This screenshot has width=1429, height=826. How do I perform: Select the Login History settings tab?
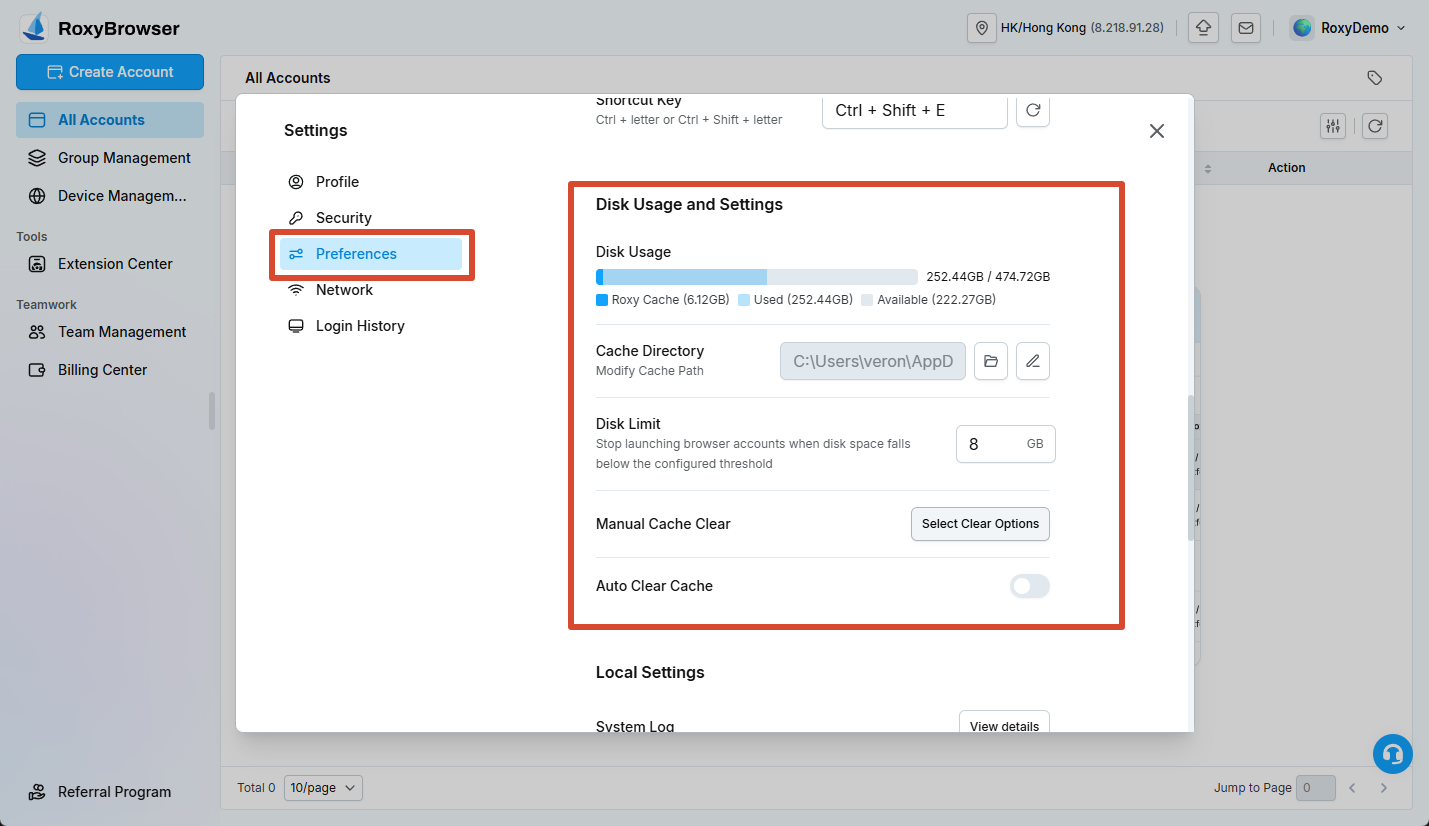pos(371,326)
